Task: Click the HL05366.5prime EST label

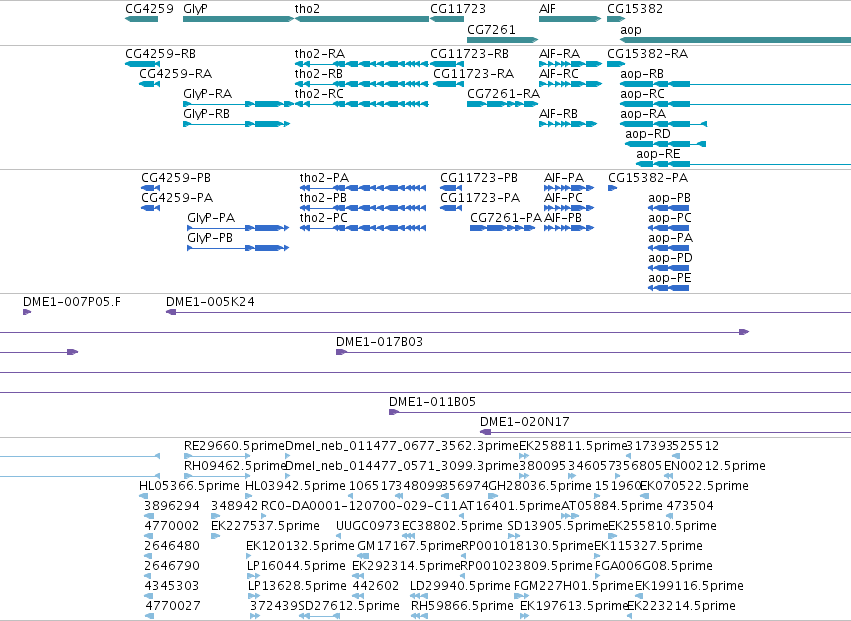Action: [x=189, y=486]
